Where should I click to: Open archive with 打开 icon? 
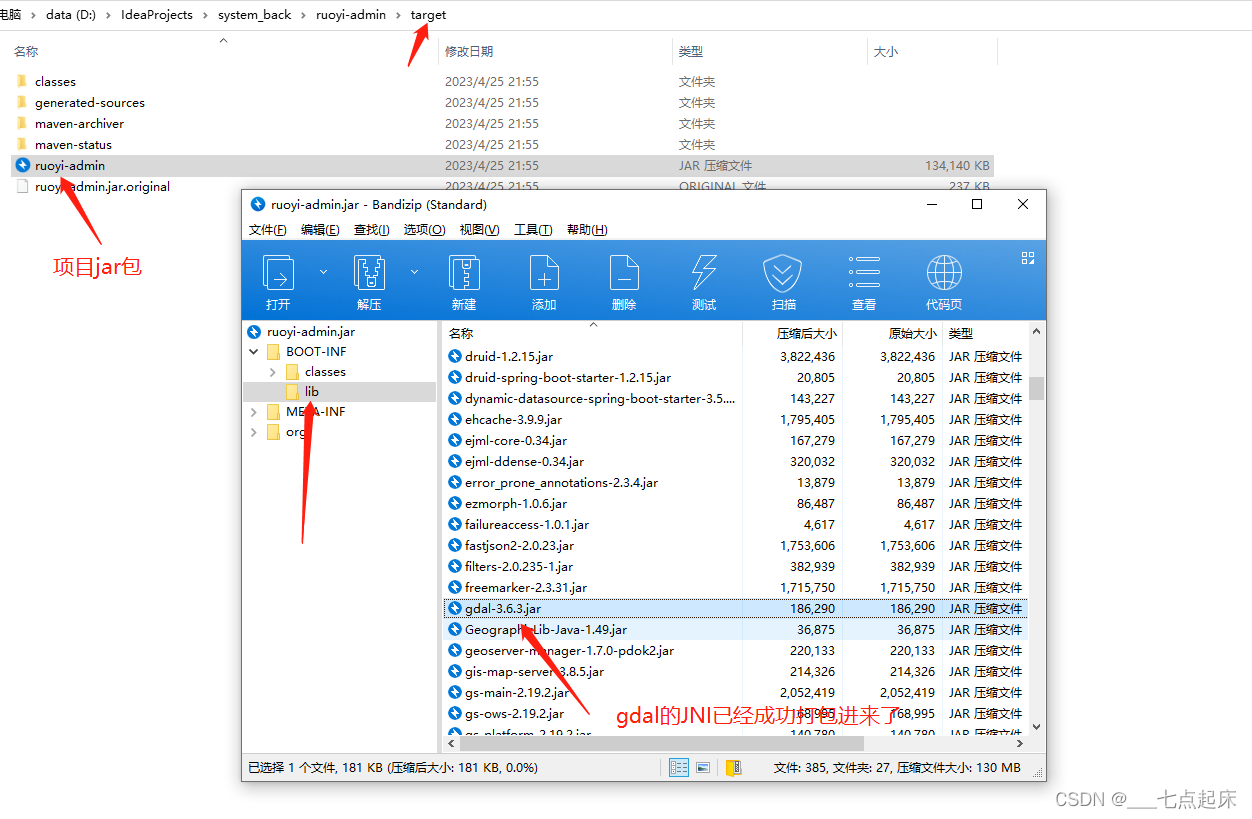pos(278,278)
